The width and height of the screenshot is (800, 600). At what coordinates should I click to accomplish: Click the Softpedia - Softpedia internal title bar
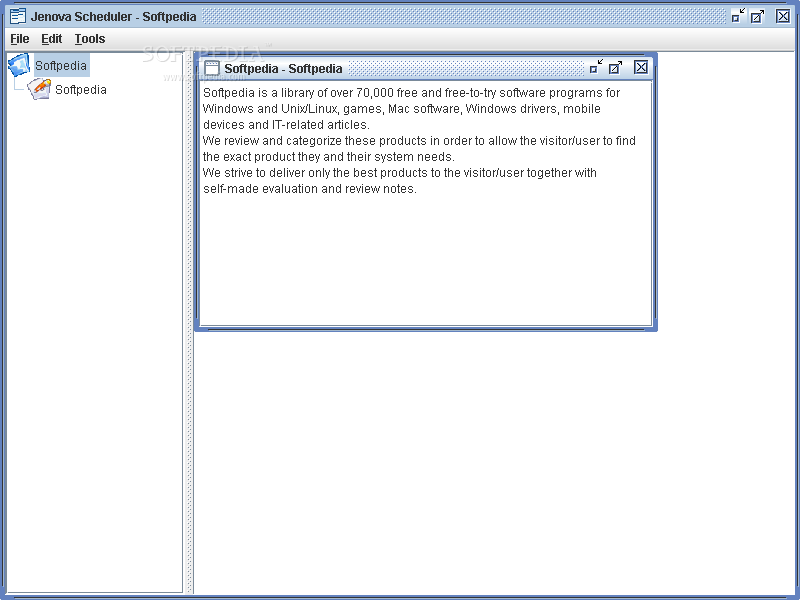[x=426, y=68]
